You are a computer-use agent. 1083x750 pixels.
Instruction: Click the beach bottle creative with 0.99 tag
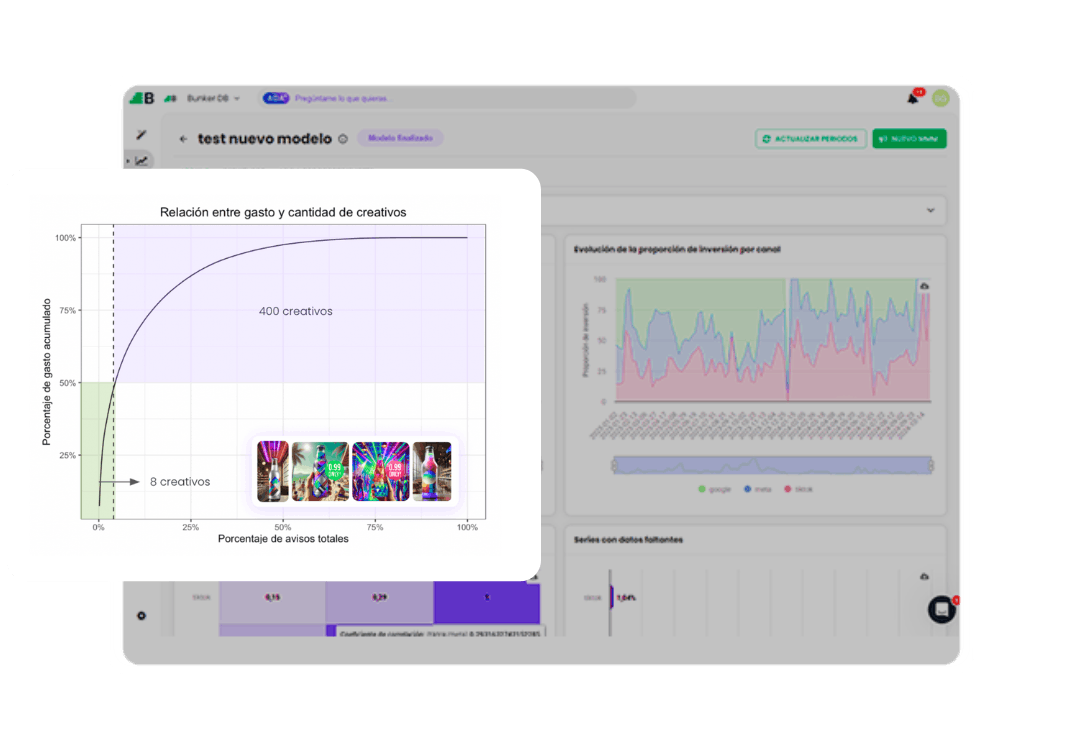coord(320,472)
